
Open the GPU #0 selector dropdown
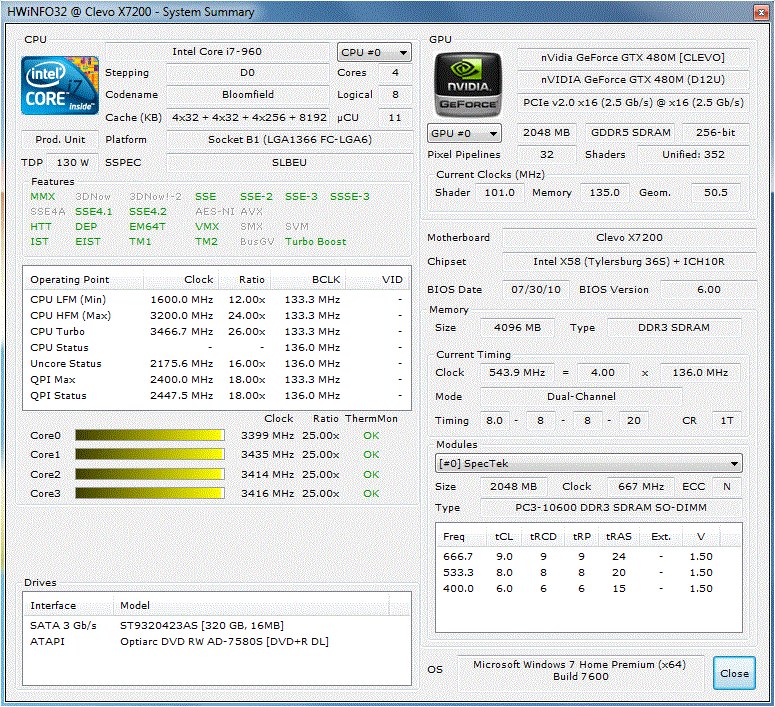(464, 133)
